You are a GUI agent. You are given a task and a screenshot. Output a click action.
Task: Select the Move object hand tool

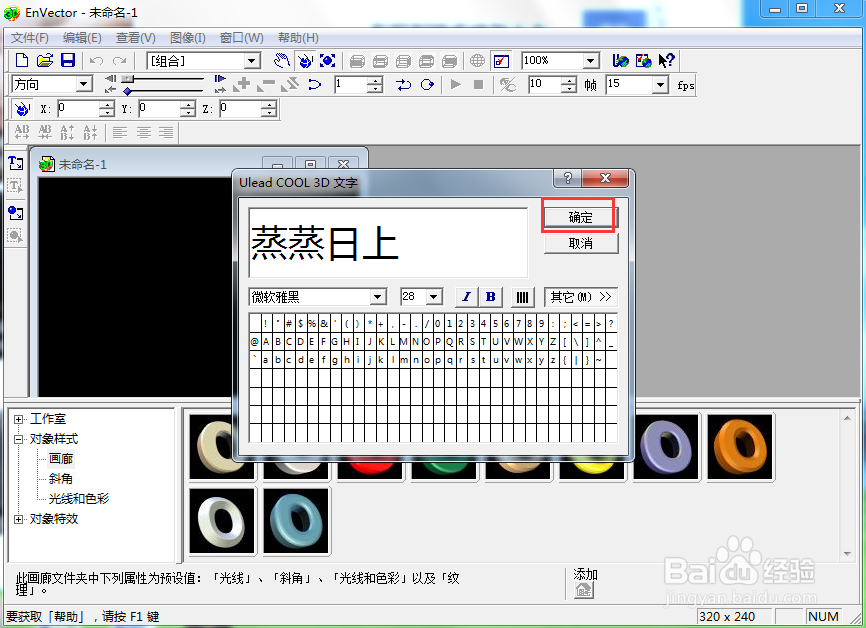click(x=282, y=60)
